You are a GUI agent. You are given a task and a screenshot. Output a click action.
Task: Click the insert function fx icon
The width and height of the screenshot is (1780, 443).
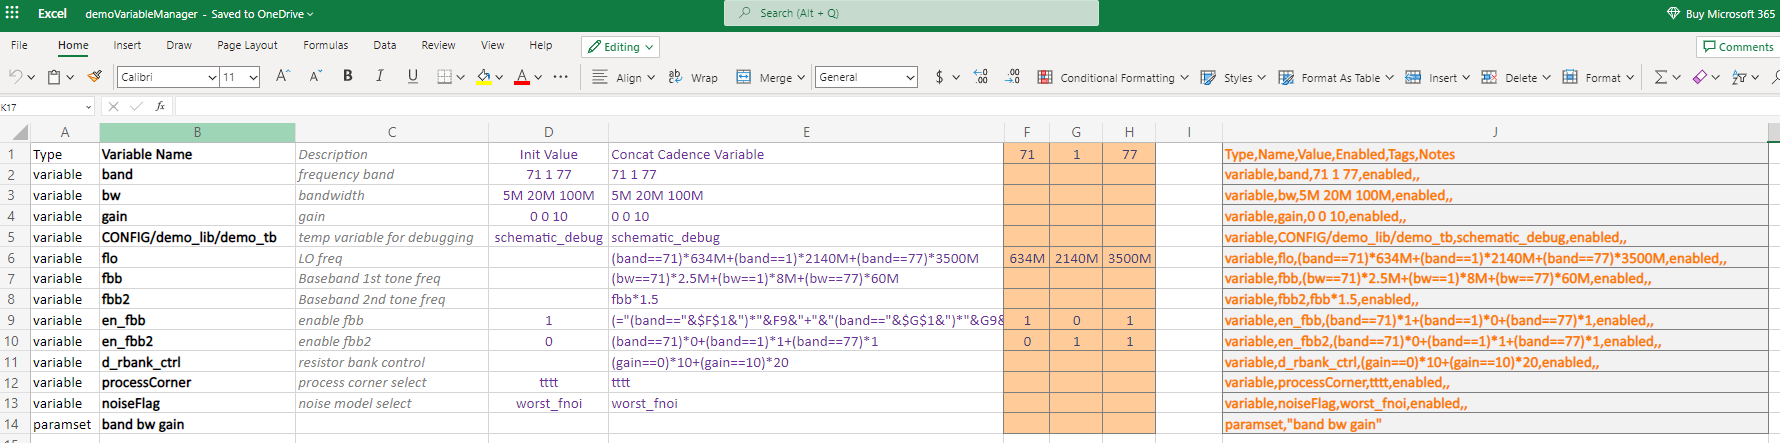coord(160,106)
